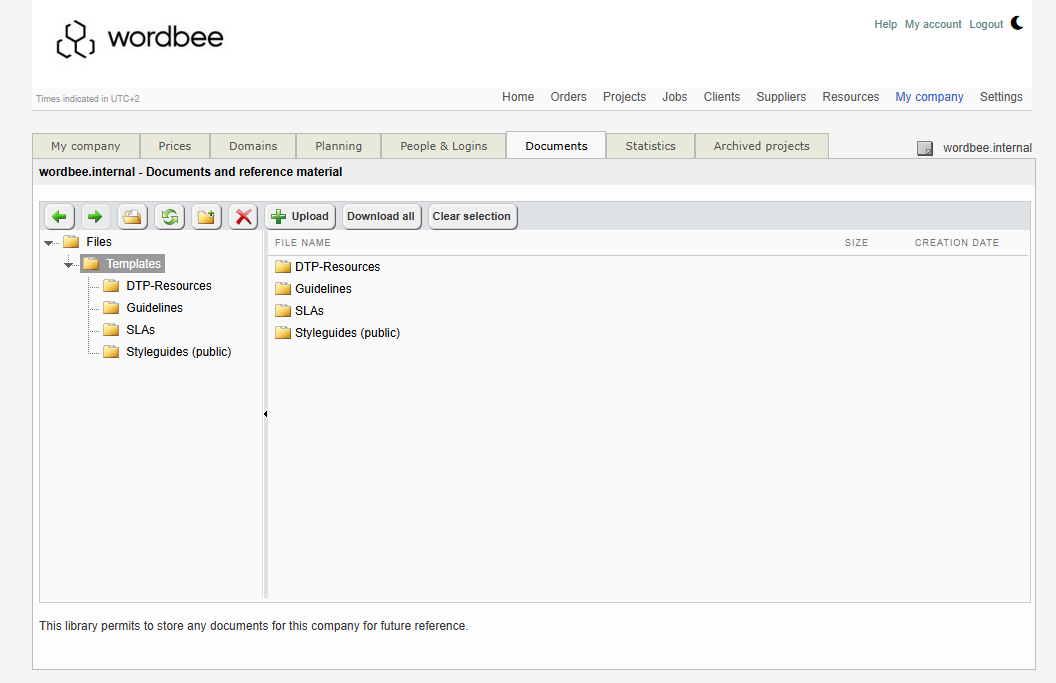
Task: Switch to the Statistics tab
Action: point(650,146)
